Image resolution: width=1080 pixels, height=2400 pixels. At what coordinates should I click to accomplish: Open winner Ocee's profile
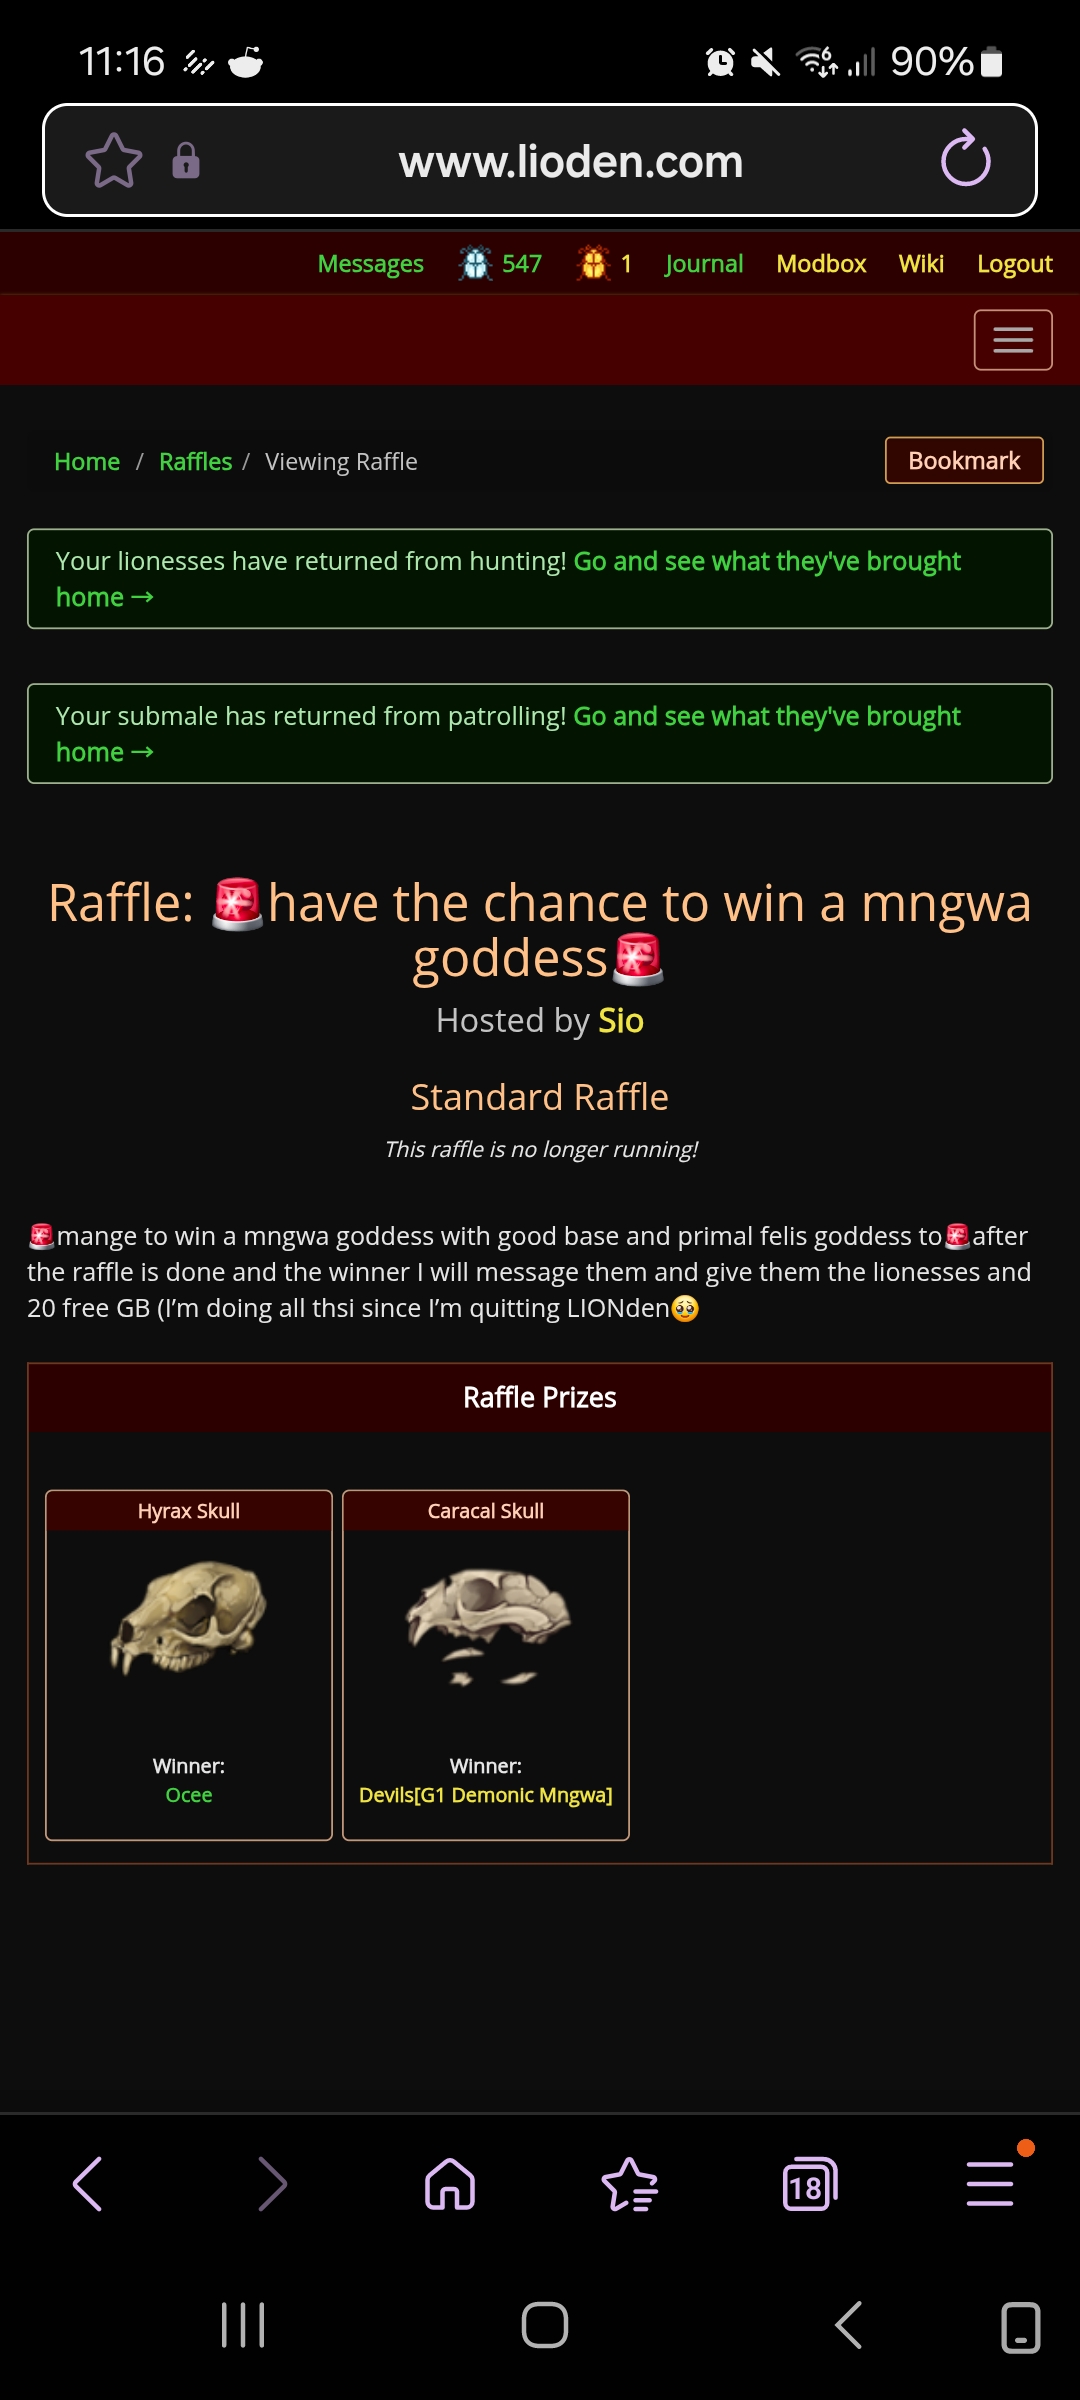coord(189,1795)
